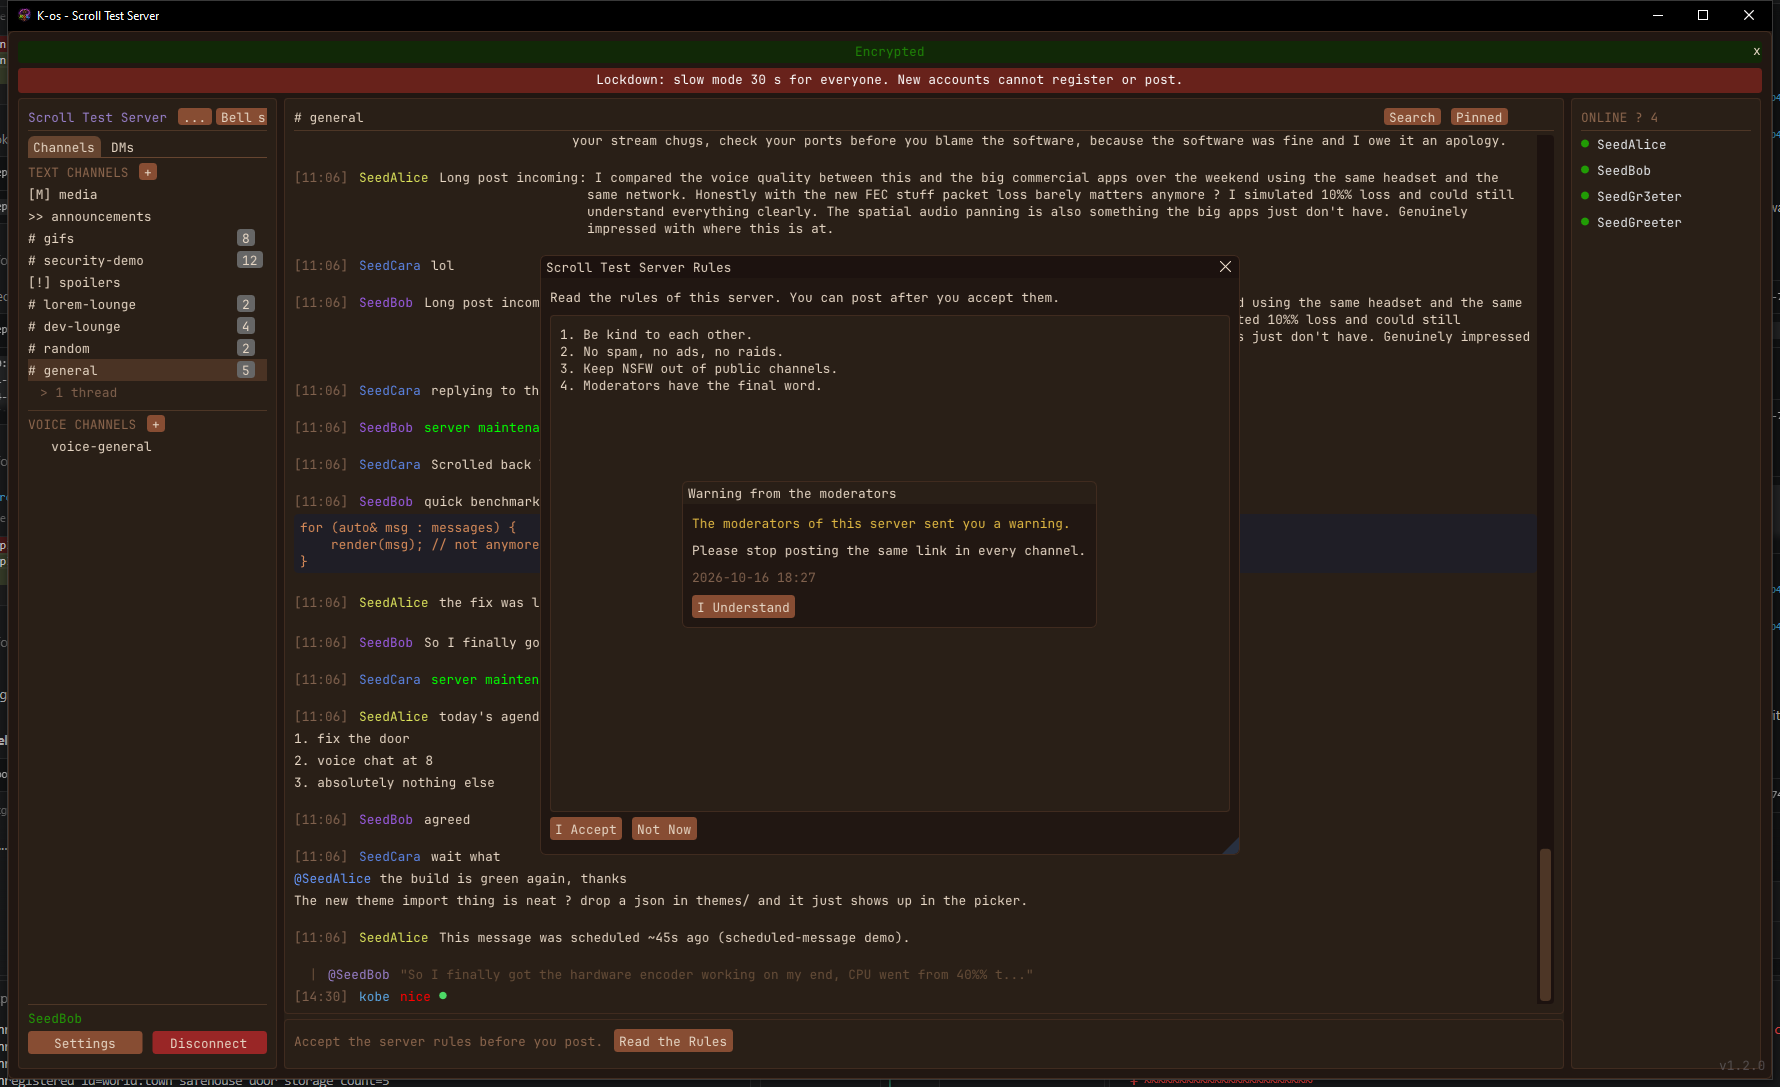Screen dimensions: 1780x1087
Task: Click the SeedBob username above Settings
Action: pyautogui.click(x=55, y=1019)
